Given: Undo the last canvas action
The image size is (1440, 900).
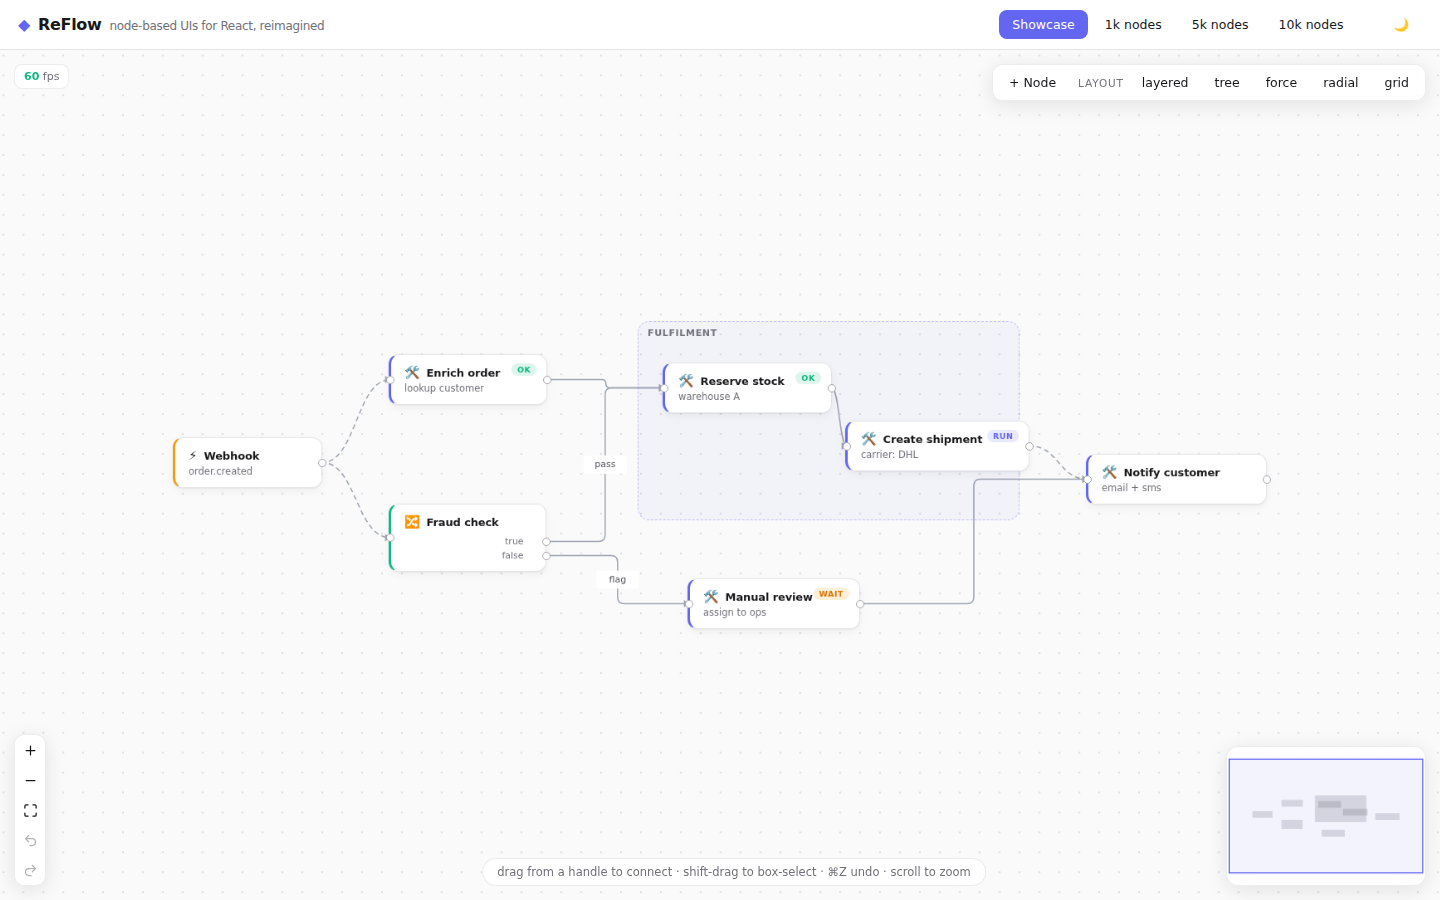Looking at the screenshot, I should [30, 841].
